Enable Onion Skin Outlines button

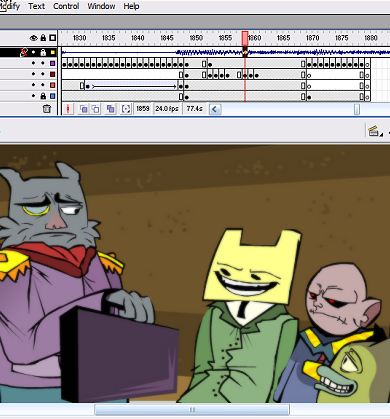(x=96, y=109)
